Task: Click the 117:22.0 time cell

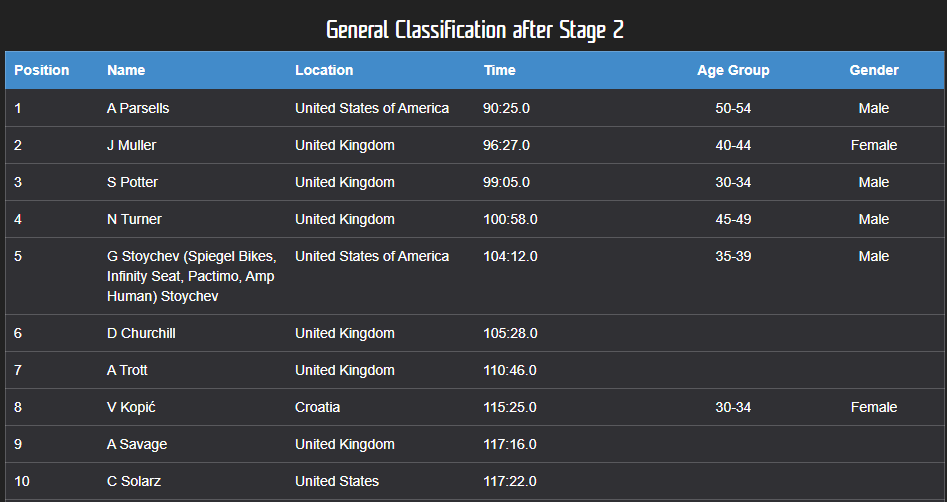Action: [x=510, y=481]
